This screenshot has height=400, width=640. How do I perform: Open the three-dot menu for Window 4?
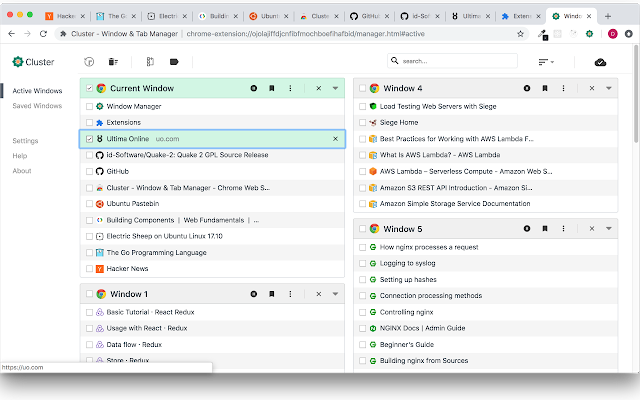click(563, 88)
